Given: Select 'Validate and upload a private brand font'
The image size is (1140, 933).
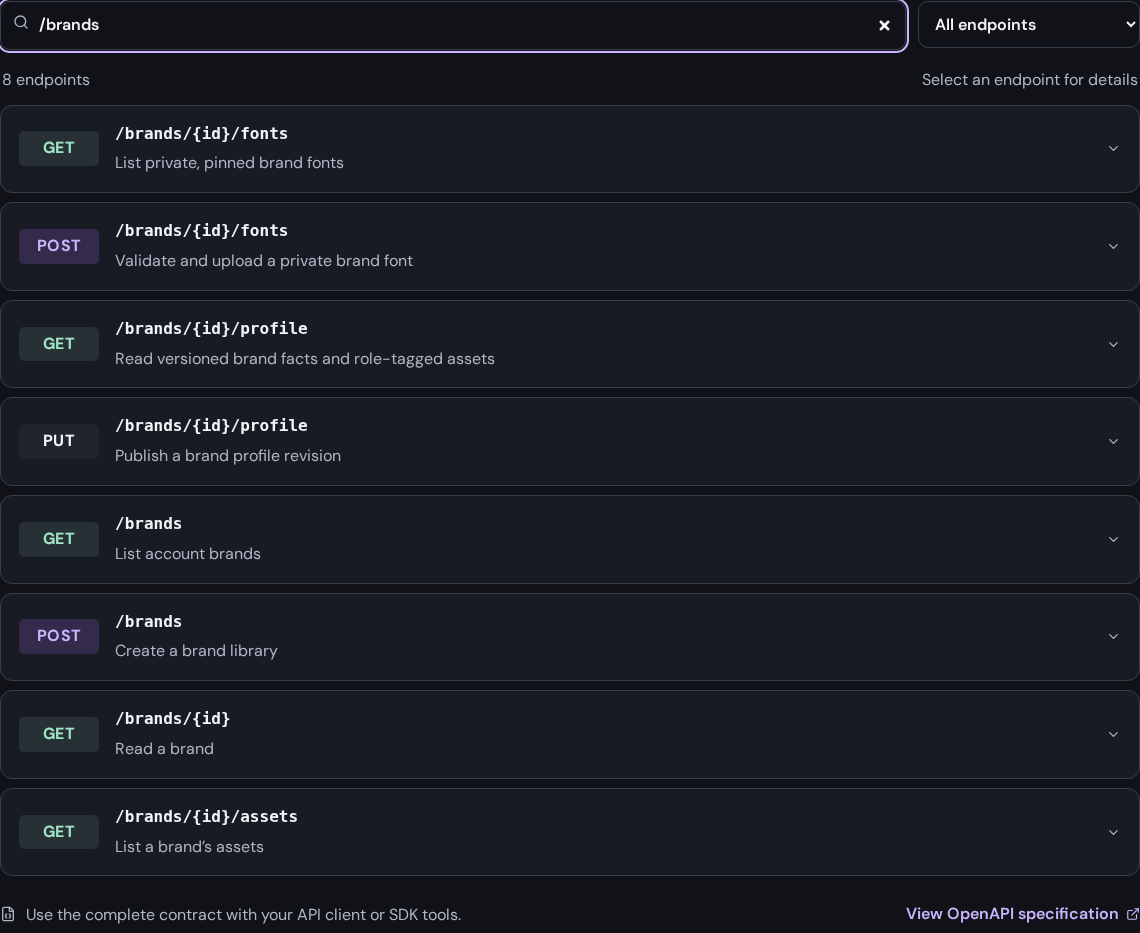Looking at the screenshot, I should pos(264,260).
